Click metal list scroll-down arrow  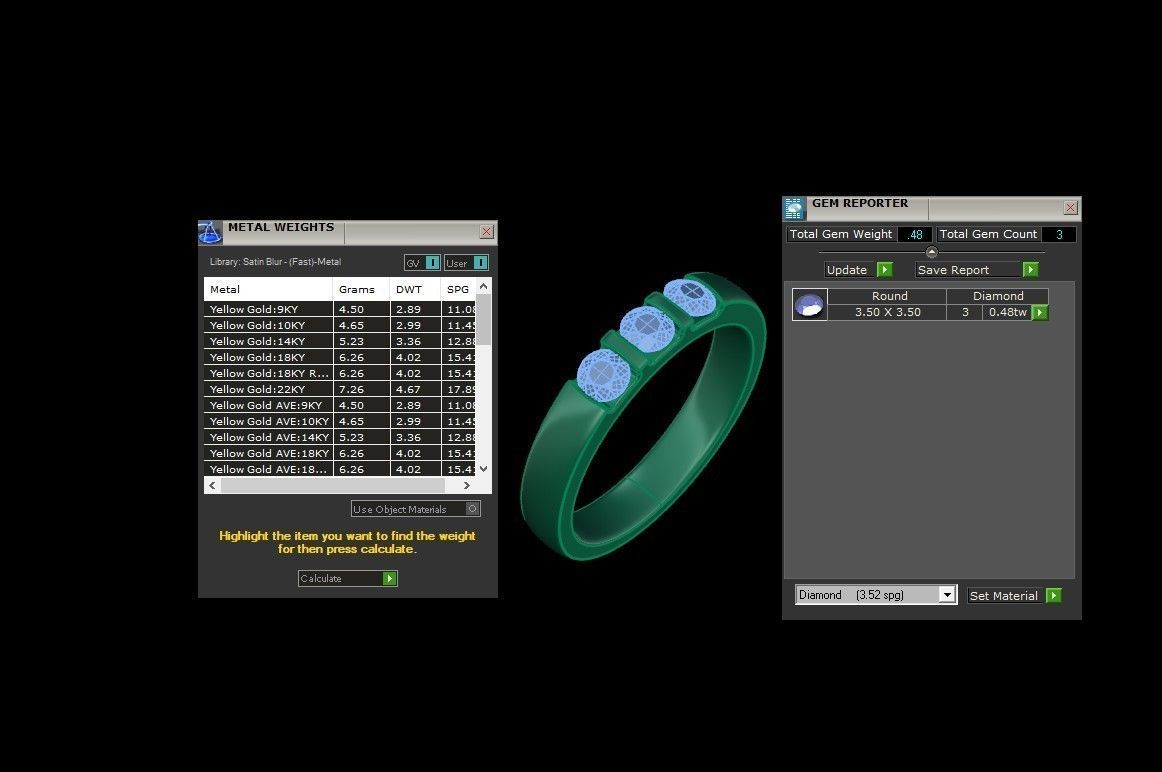tap(483, 469)
